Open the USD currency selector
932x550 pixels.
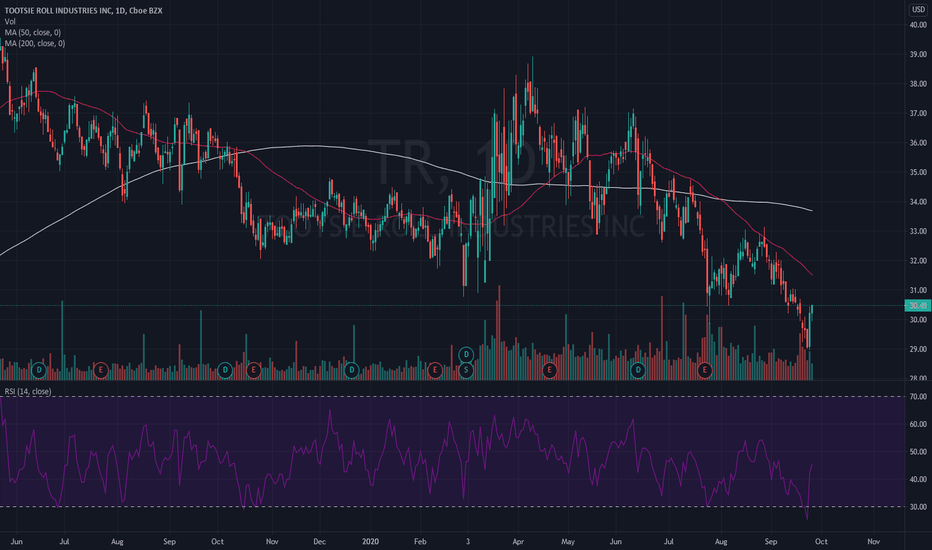[918, 10]
